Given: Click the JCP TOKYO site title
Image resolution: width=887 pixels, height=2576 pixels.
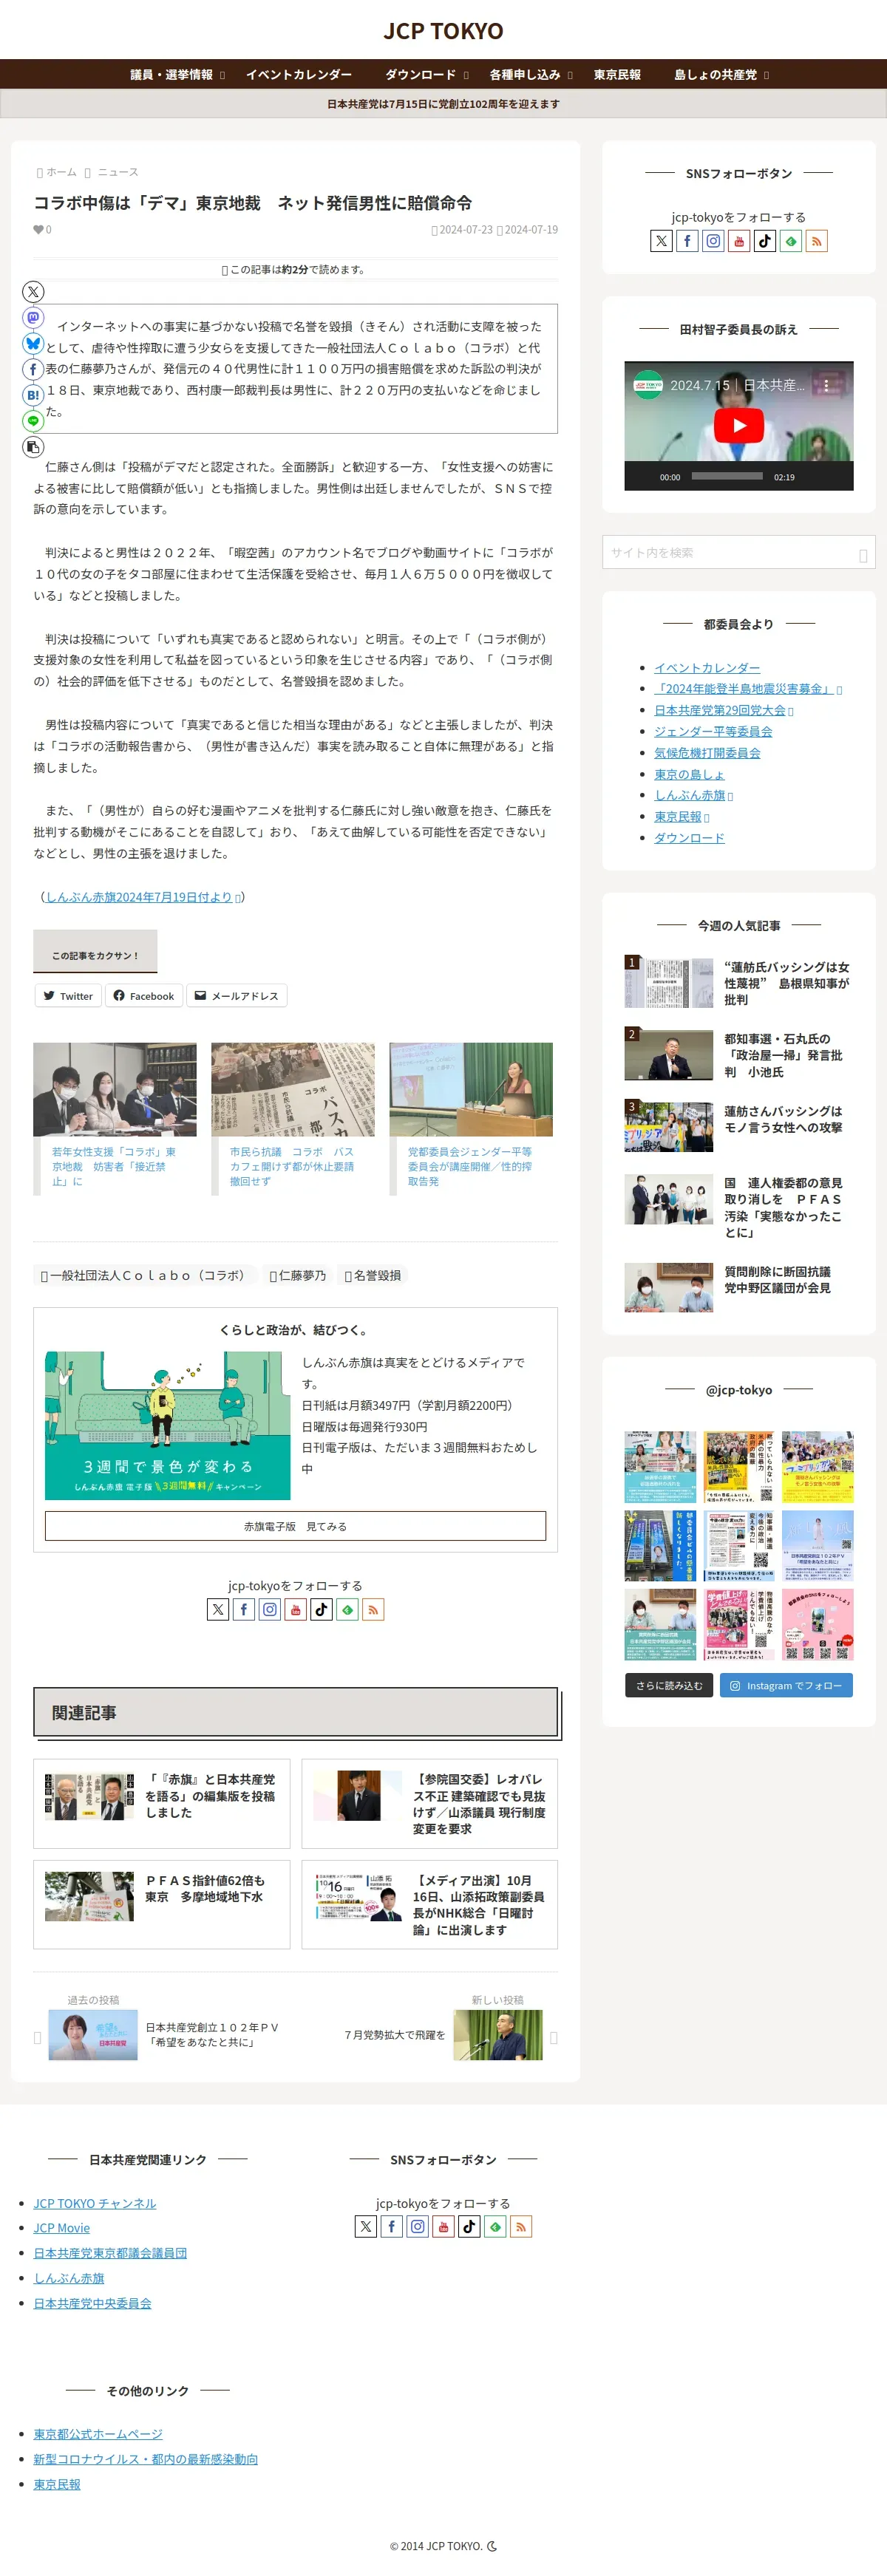Looking at the screenshot, I should (443, 31).
